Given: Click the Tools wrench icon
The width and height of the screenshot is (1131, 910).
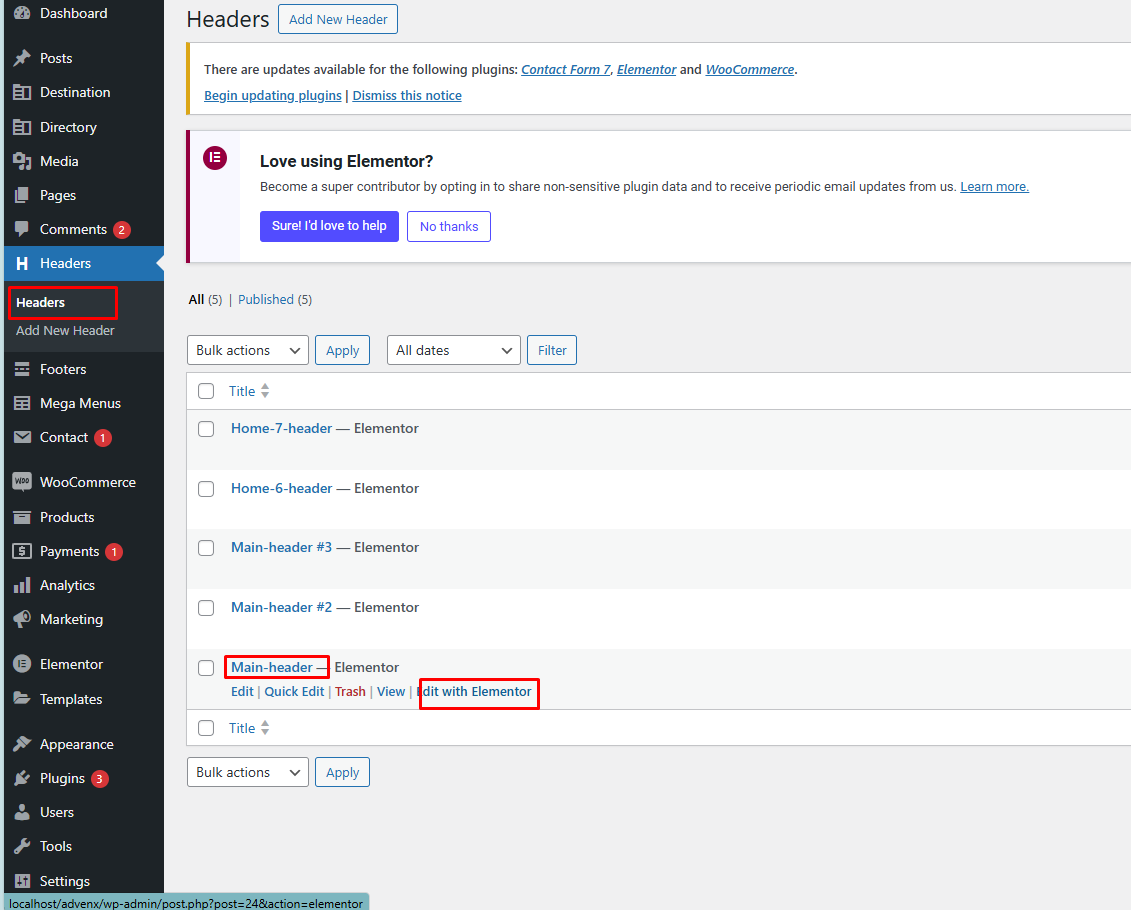Looking at the screenshot, I should [x=22, y=846].
